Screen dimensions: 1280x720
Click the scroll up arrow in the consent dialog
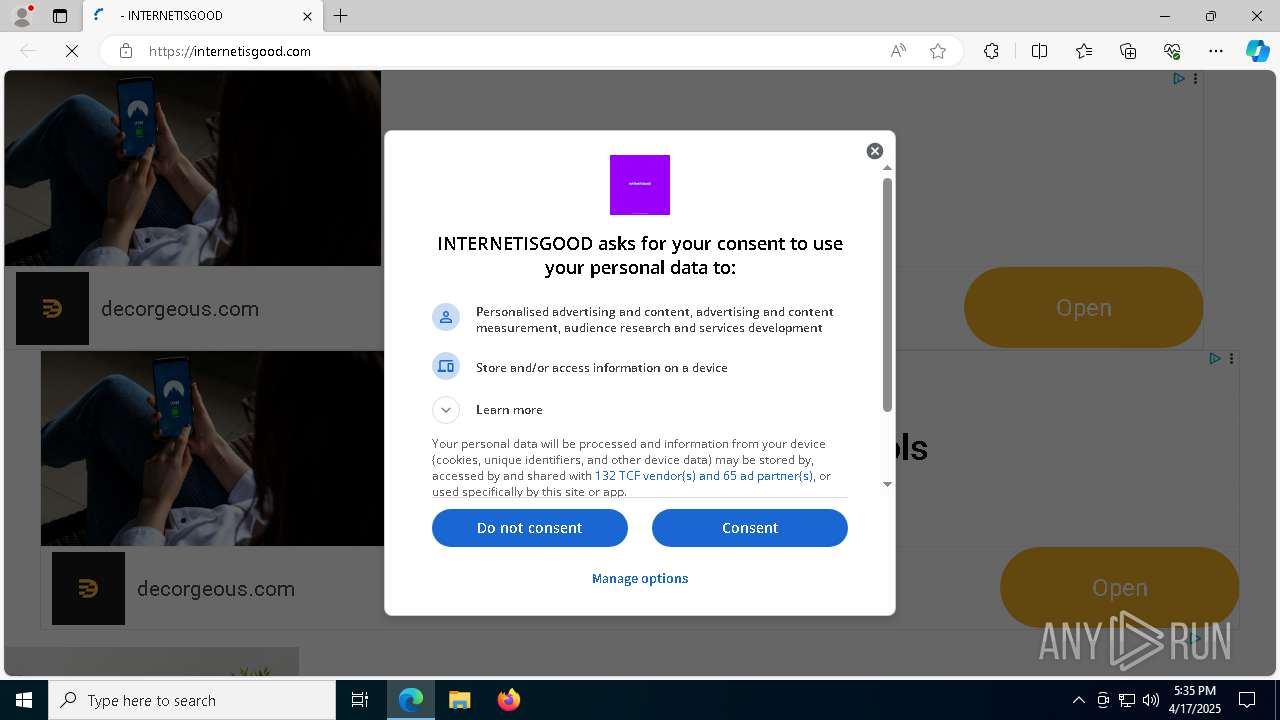[887, 168]
